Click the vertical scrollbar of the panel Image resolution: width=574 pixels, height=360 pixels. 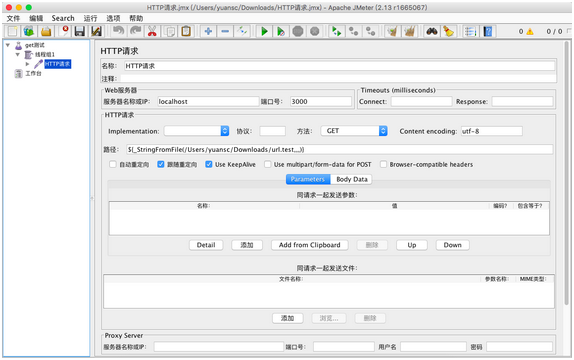click(566, 172)
